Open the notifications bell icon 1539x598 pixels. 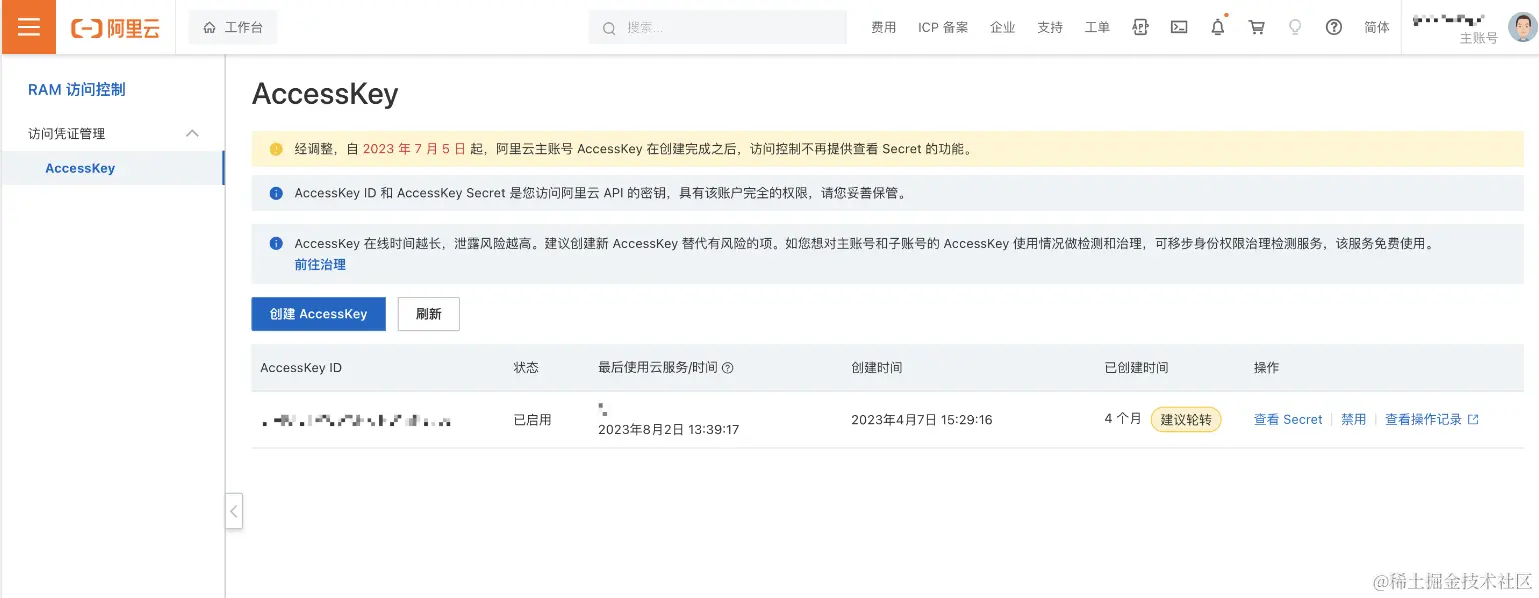click(x=1218, y=28)
